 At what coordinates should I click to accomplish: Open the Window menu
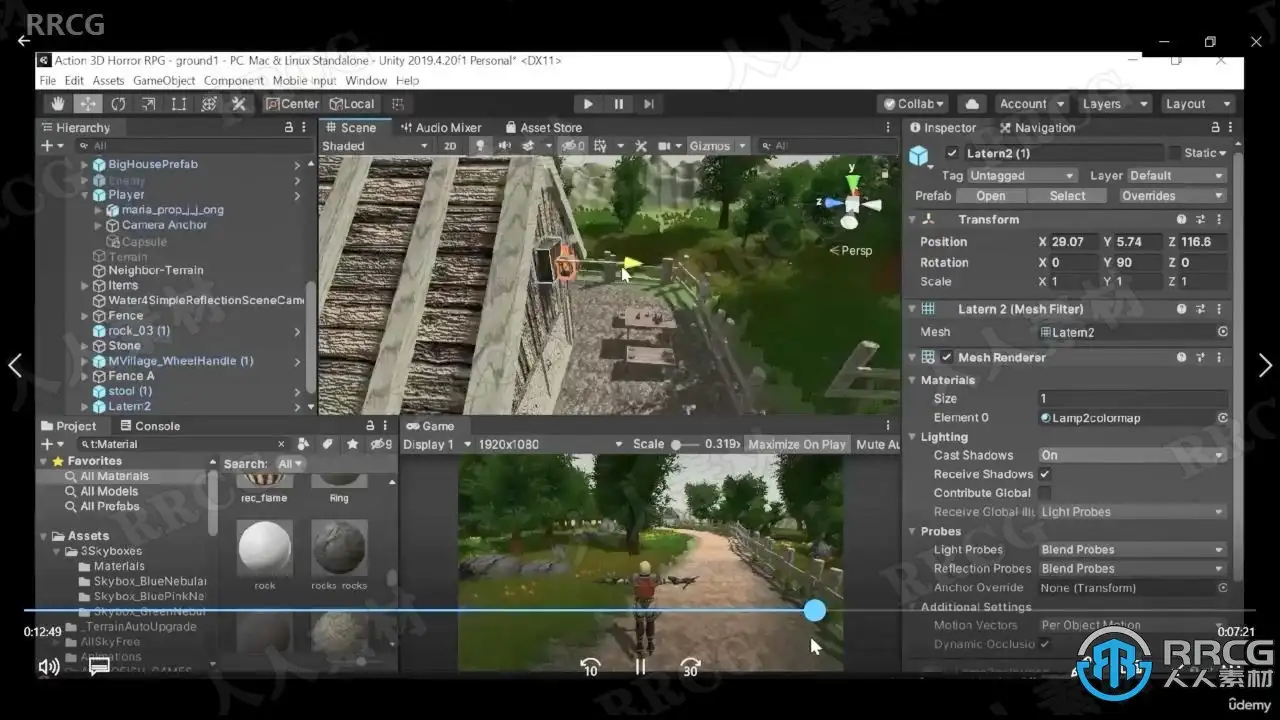pos(366,81)
